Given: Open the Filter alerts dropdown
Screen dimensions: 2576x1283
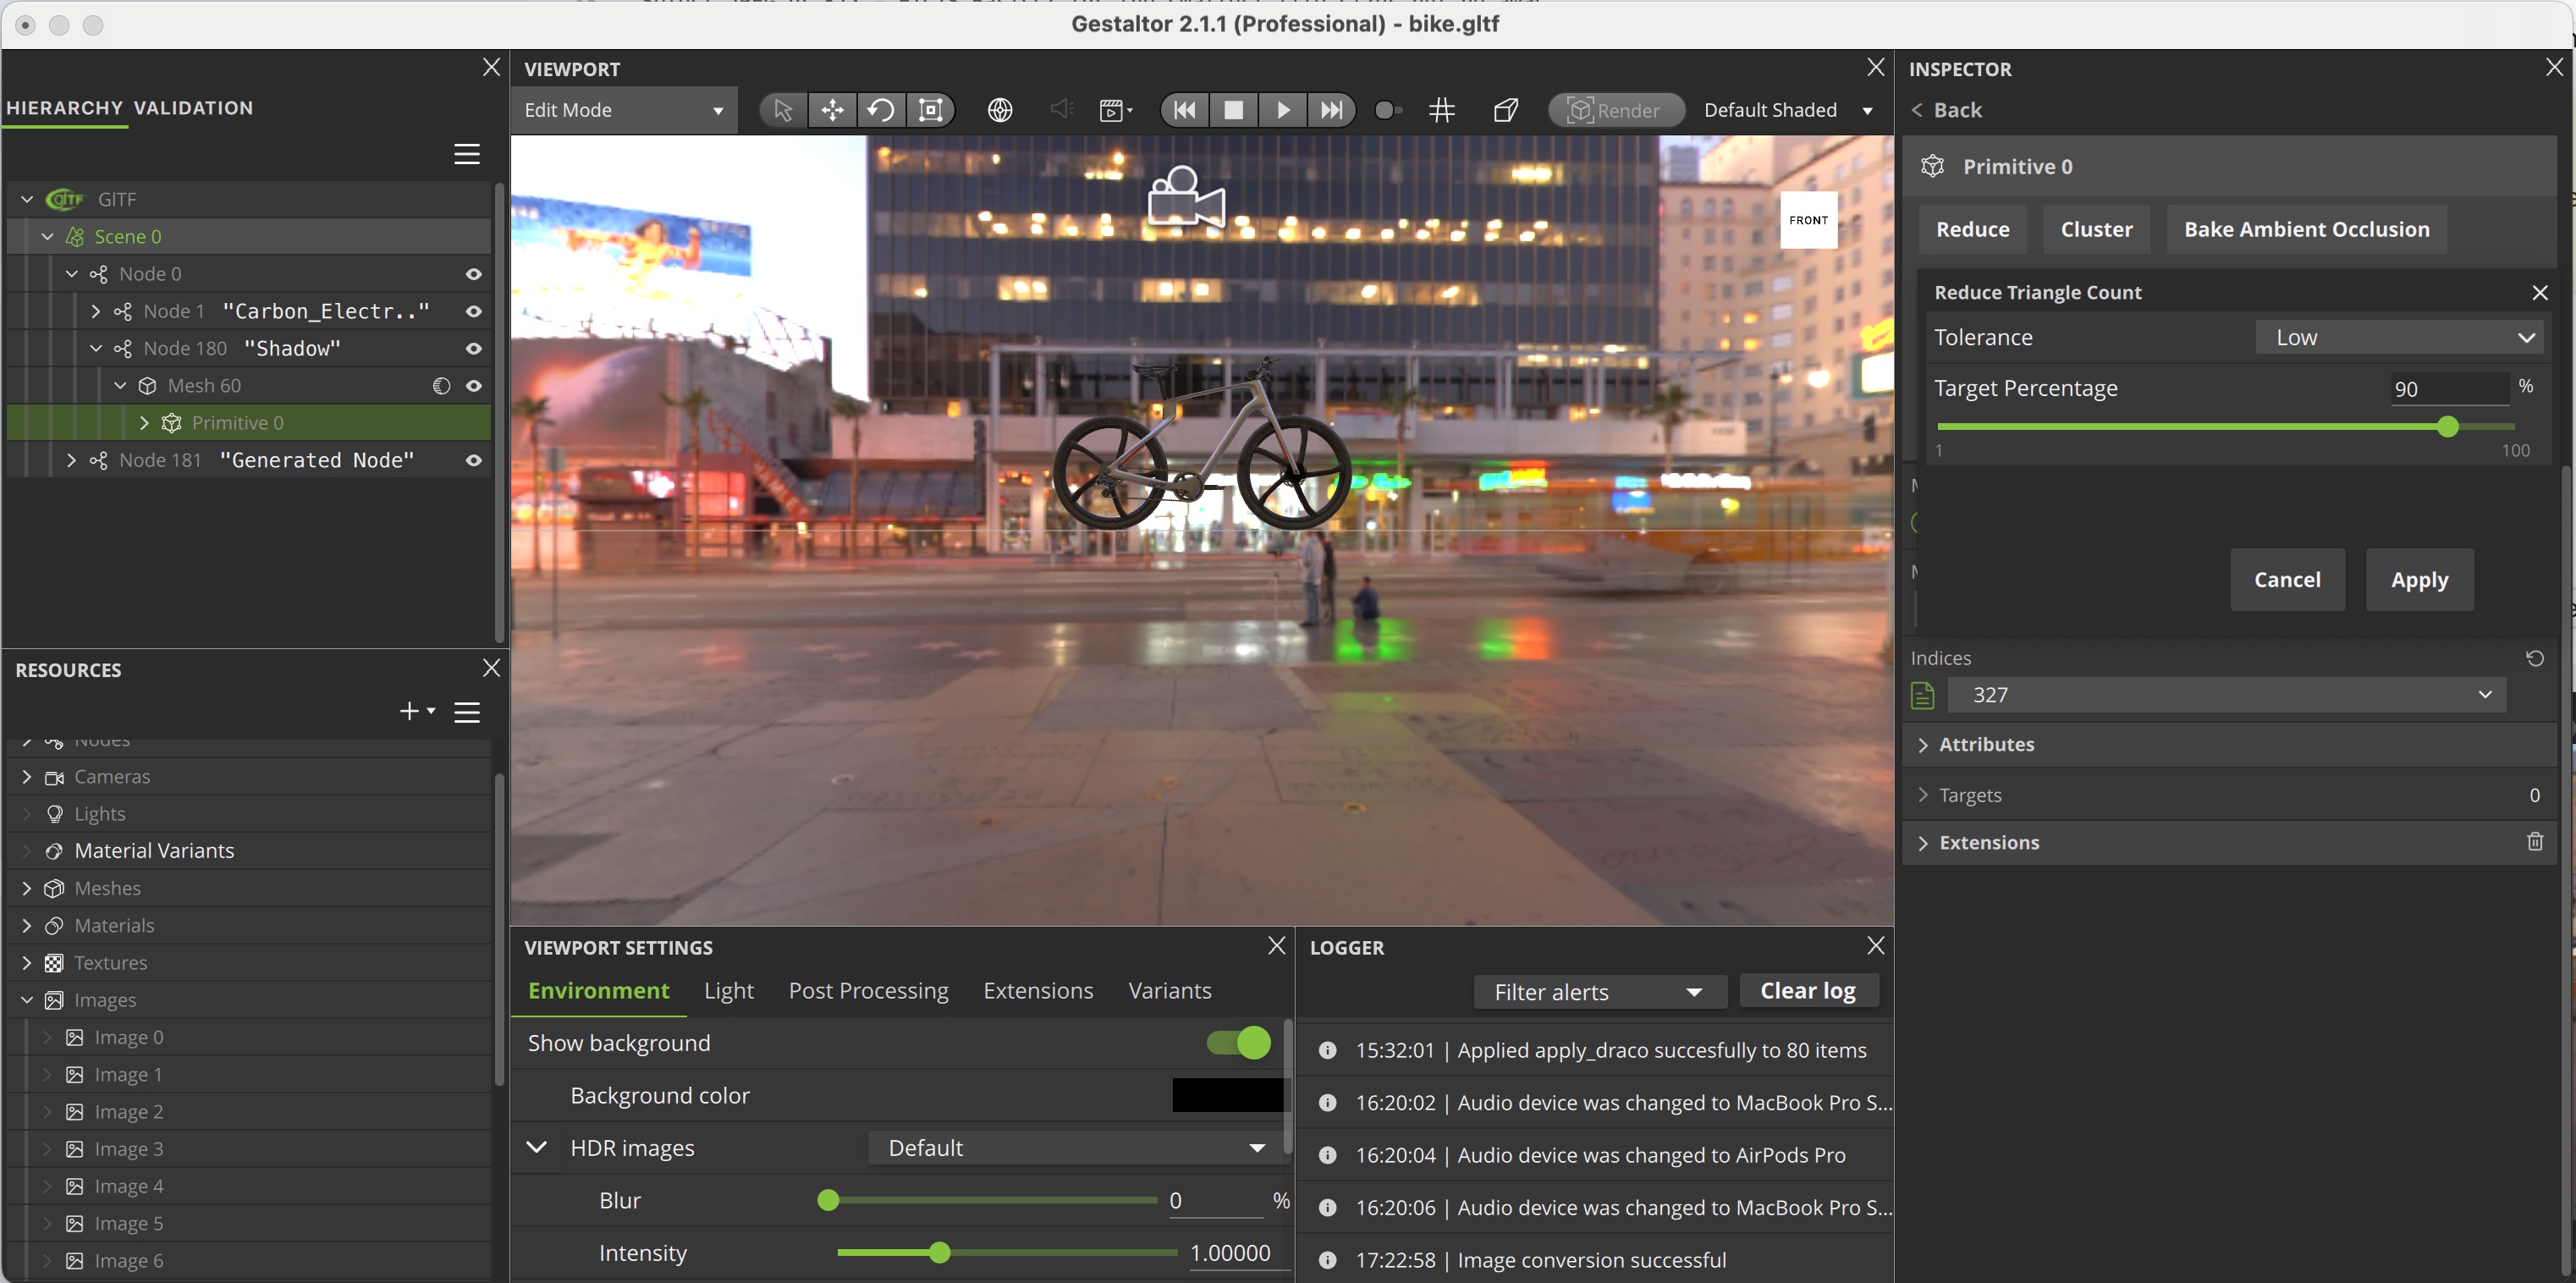Looking at the screenshot, I should click(x=1600, y=992).
